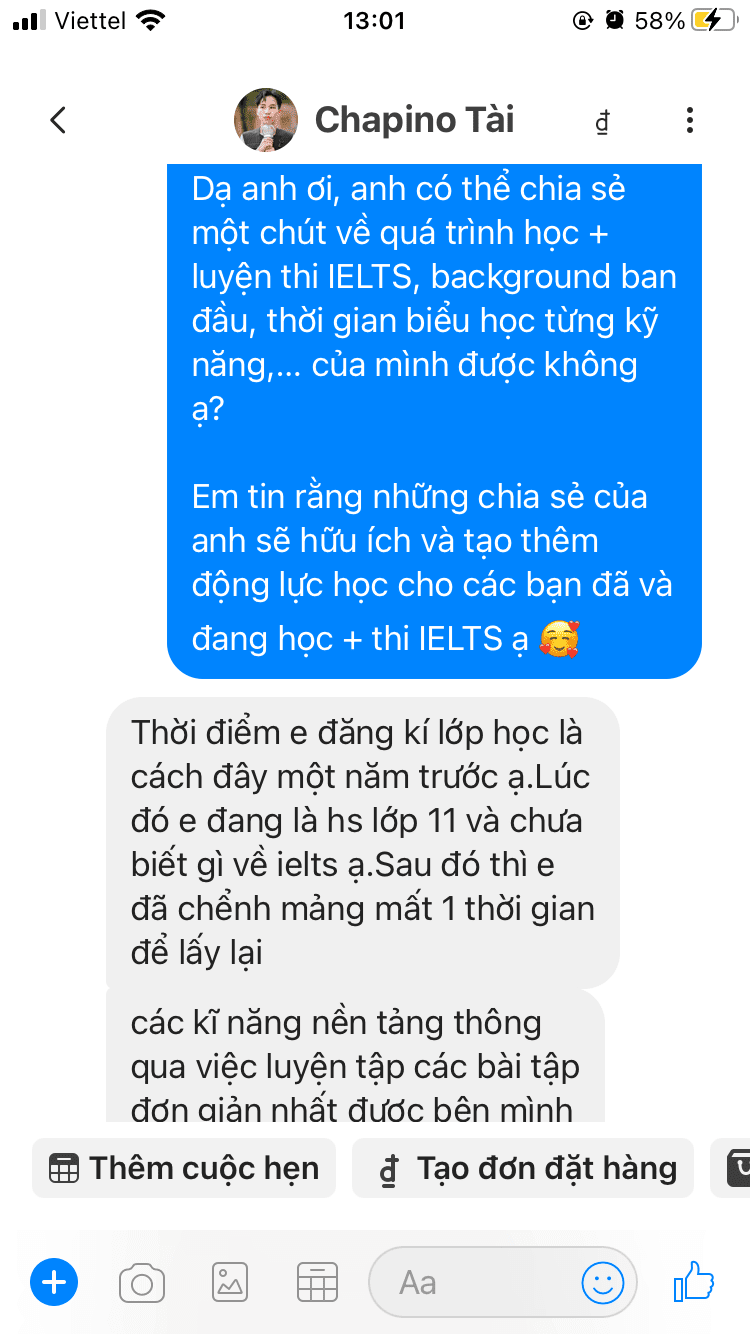Tap the 13:01 clock in status bar
Image resolution: width=750 pixels, height=1334 pixels.
374,20
